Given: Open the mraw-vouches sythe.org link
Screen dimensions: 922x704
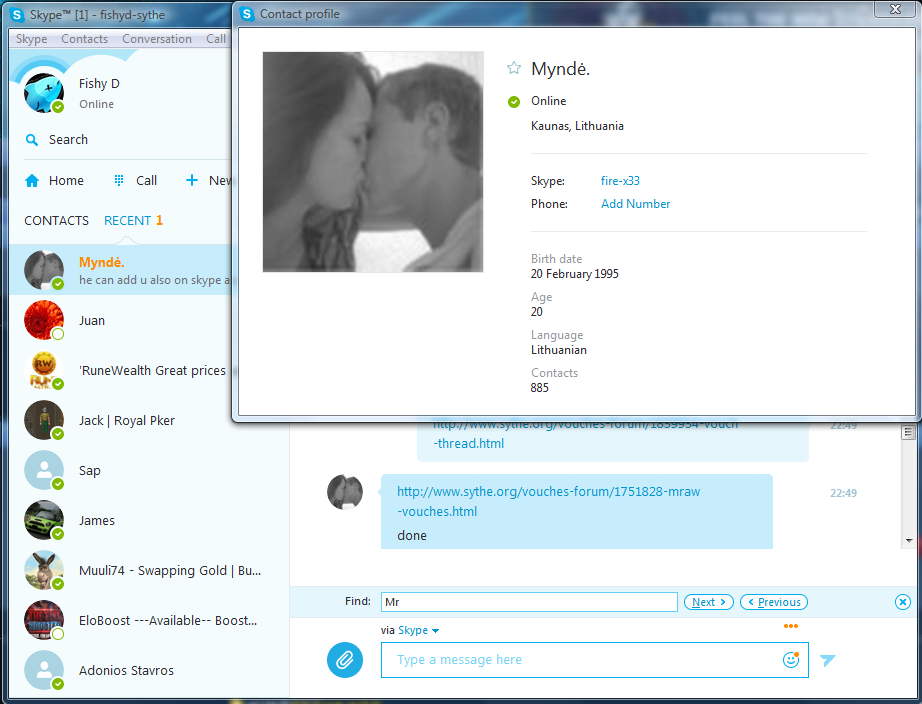Looking at the screenshot, I should pyautogui.click(x=549, y=501).
